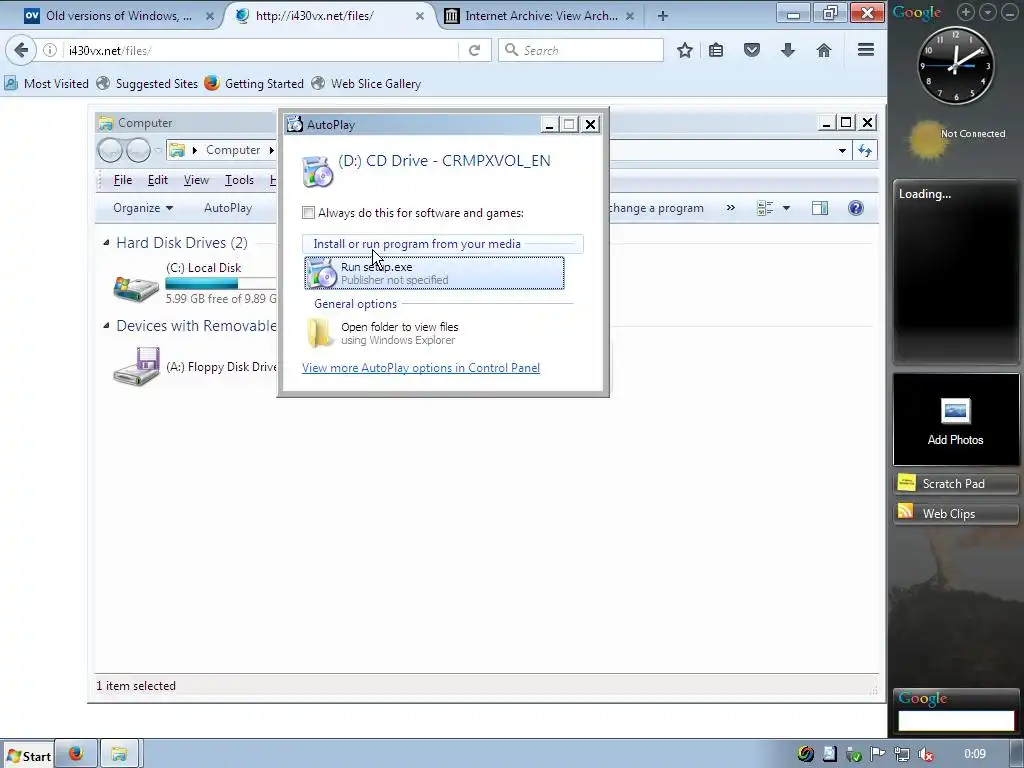The height and width of the screenshot is (768, 1024).
Task: Click network icon in system tray
Action: coord(902,754)
